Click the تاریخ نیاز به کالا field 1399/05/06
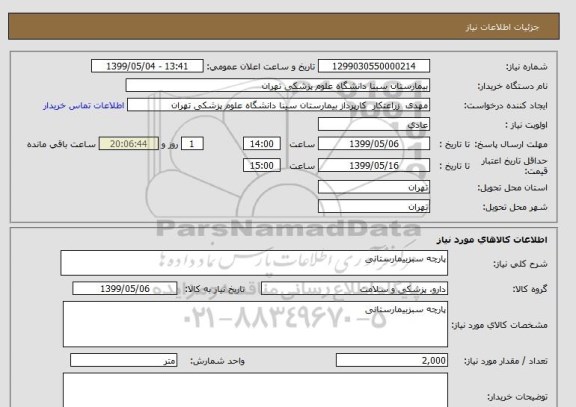Viewport: 576px width, 407px height. [x=125, y=288]
